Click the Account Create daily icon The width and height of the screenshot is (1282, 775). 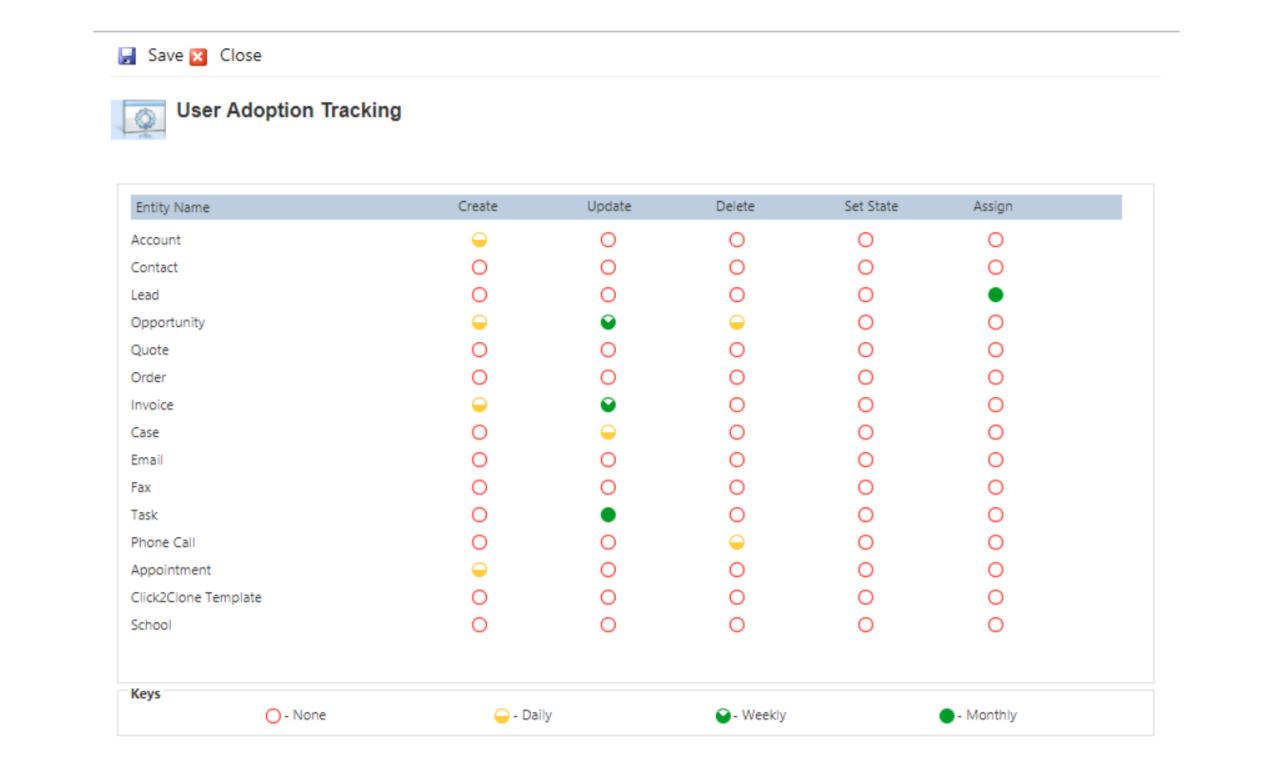point(479,240)
